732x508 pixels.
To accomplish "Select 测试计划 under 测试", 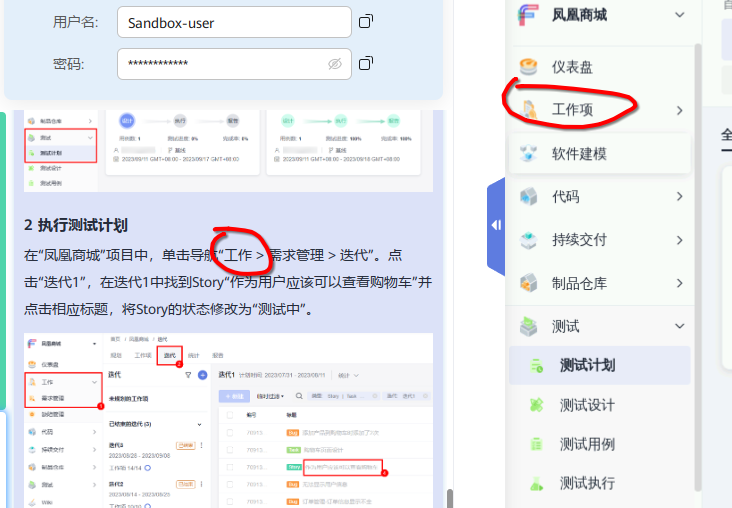I will coord(599,366).
